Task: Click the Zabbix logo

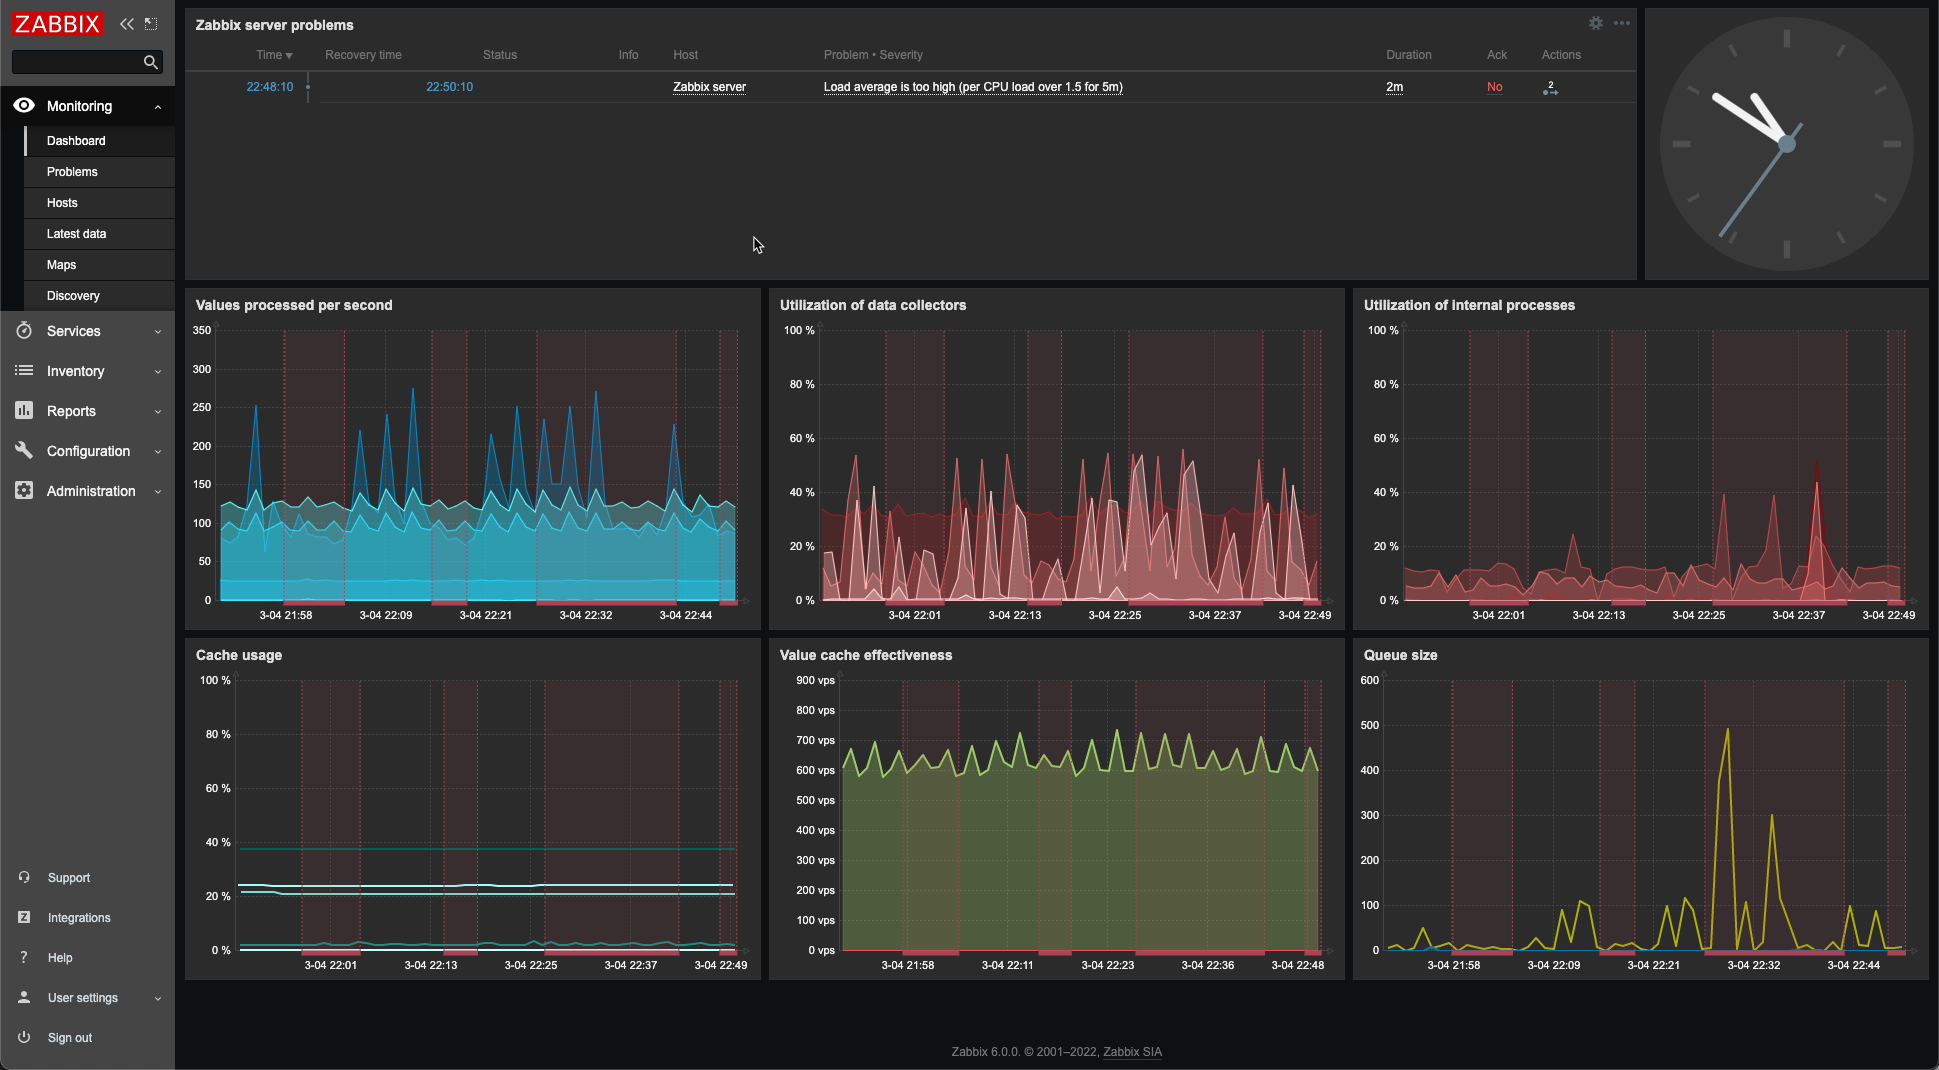Action: 57,24
